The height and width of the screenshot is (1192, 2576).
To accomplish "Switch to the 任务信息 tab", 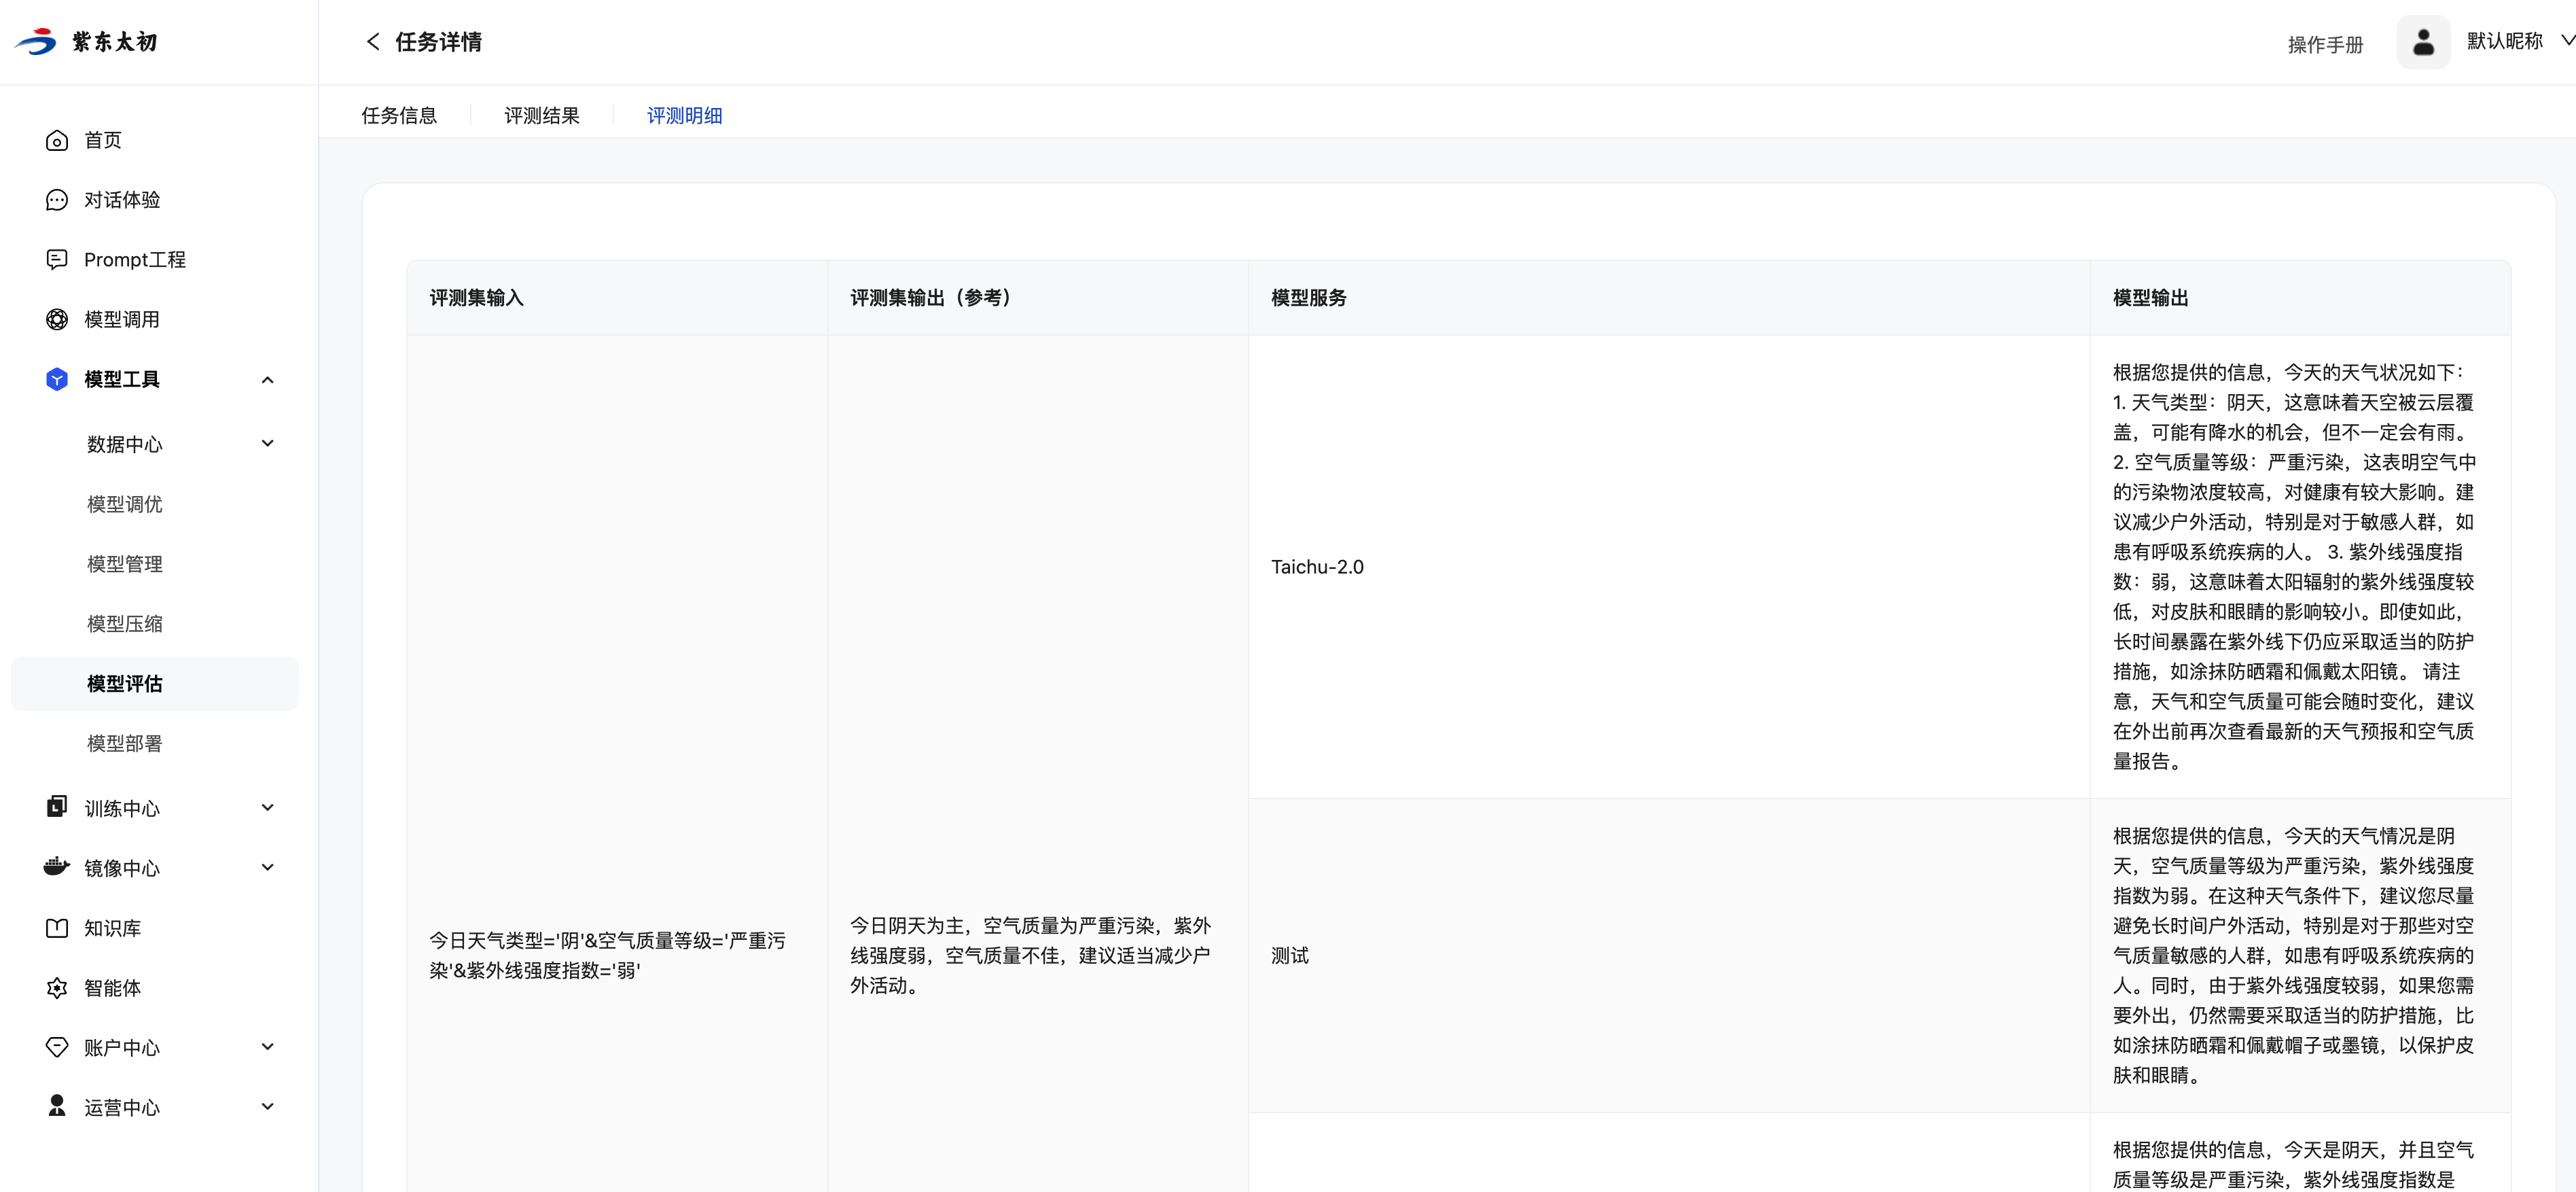I will pos(399,116).
